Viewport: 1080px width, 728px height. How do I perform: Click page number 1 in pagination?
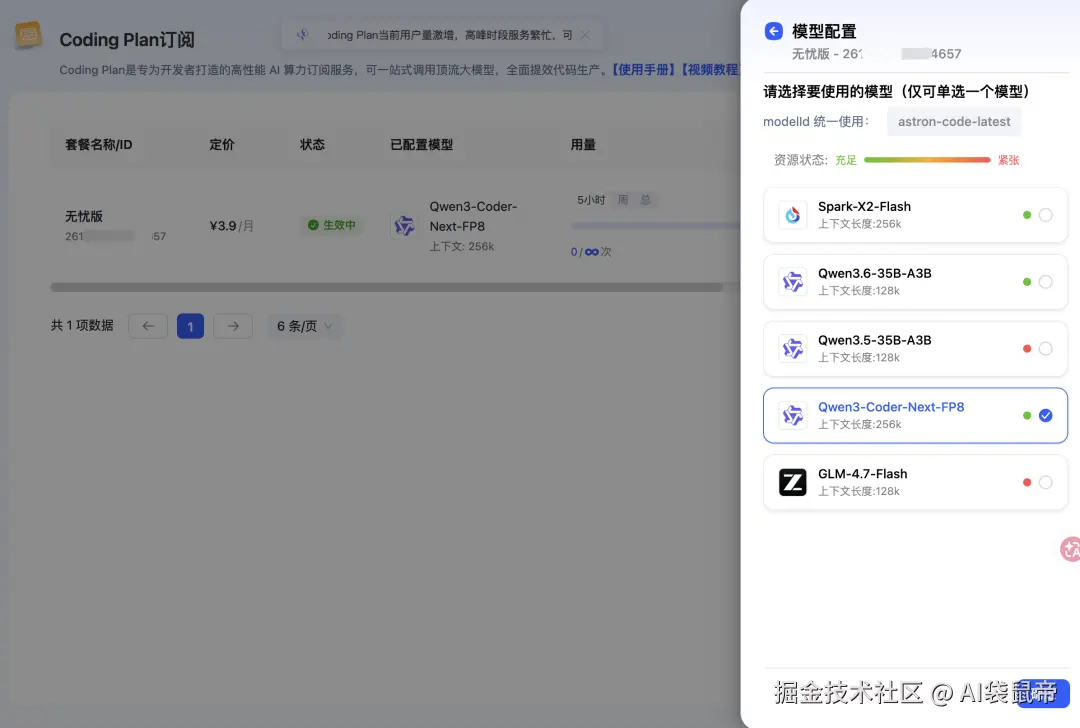pyautogui.click(x=190, y=326)
